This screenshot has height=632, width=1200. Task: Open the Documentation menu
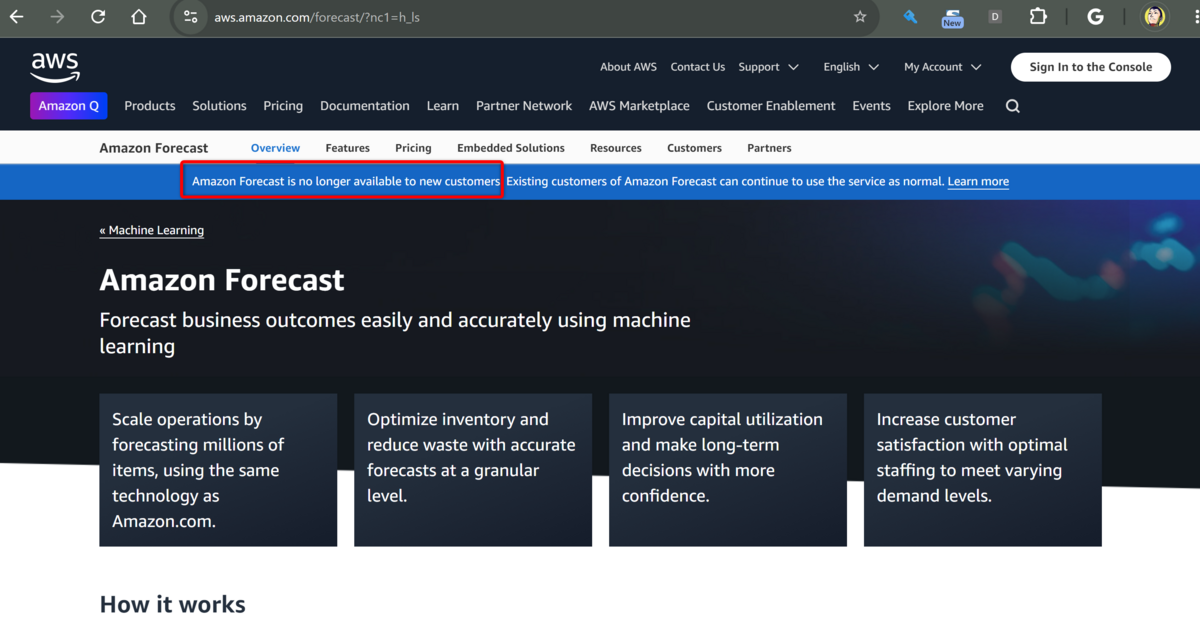(365, 106)
